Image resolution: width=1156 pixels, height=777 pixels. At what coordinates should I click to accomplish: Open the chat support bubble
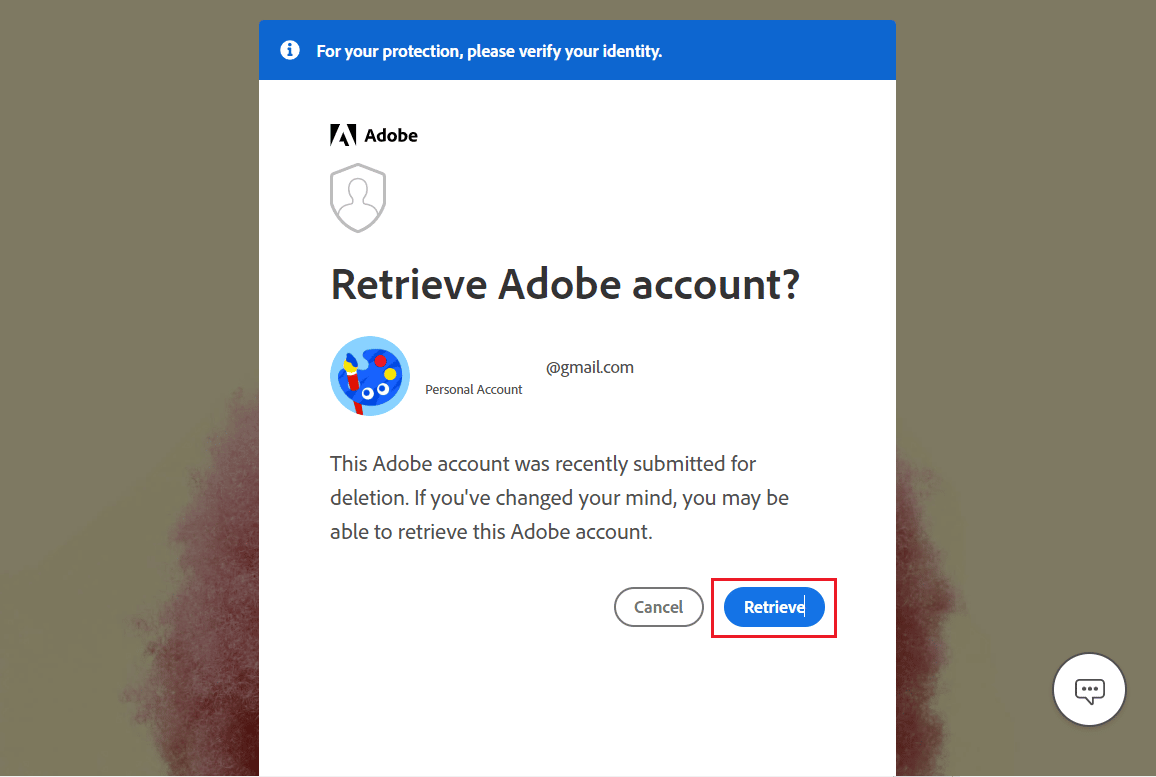[1089, 690]
